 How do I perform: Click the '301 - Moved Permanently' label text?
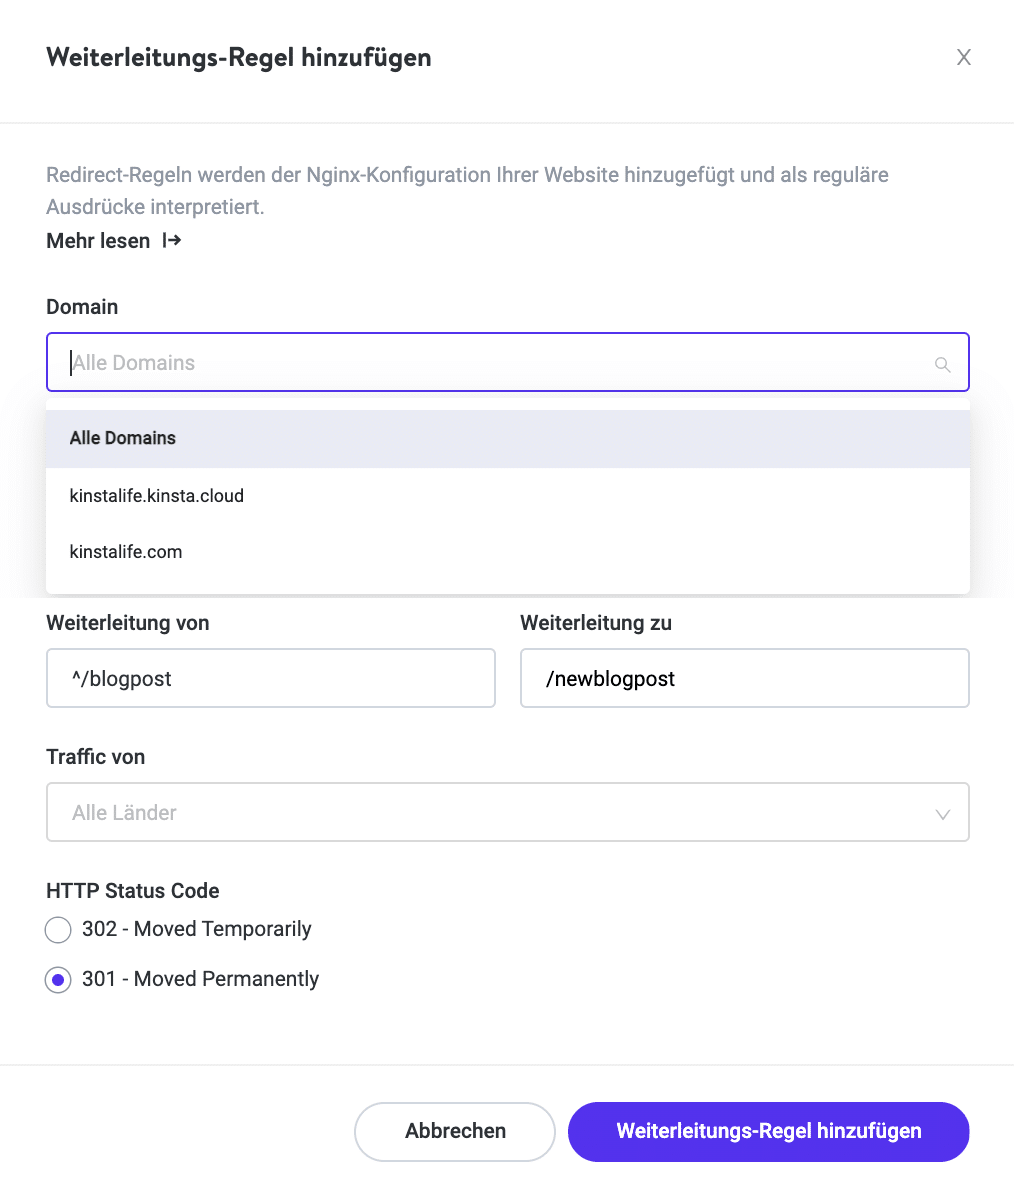pyautogui.click(x=200, y=979)
